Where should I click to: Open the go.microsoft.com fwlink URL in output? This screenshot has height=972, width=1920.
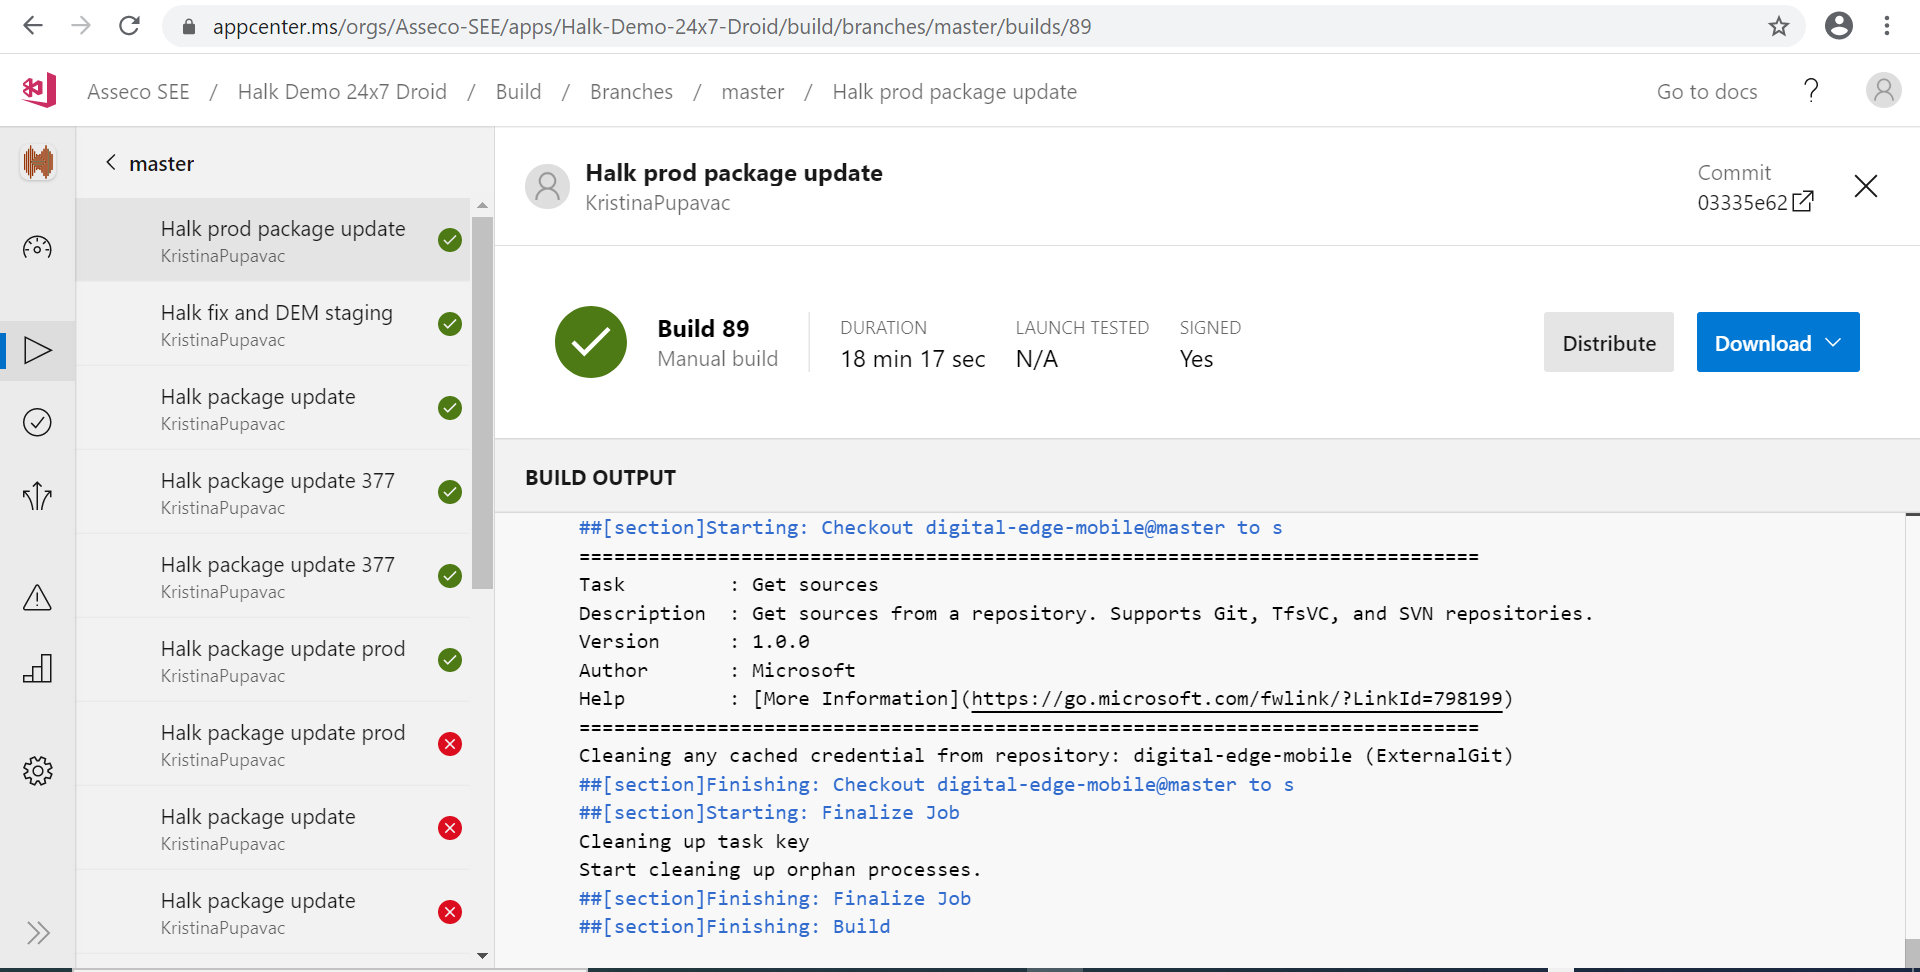(1237, 699)
